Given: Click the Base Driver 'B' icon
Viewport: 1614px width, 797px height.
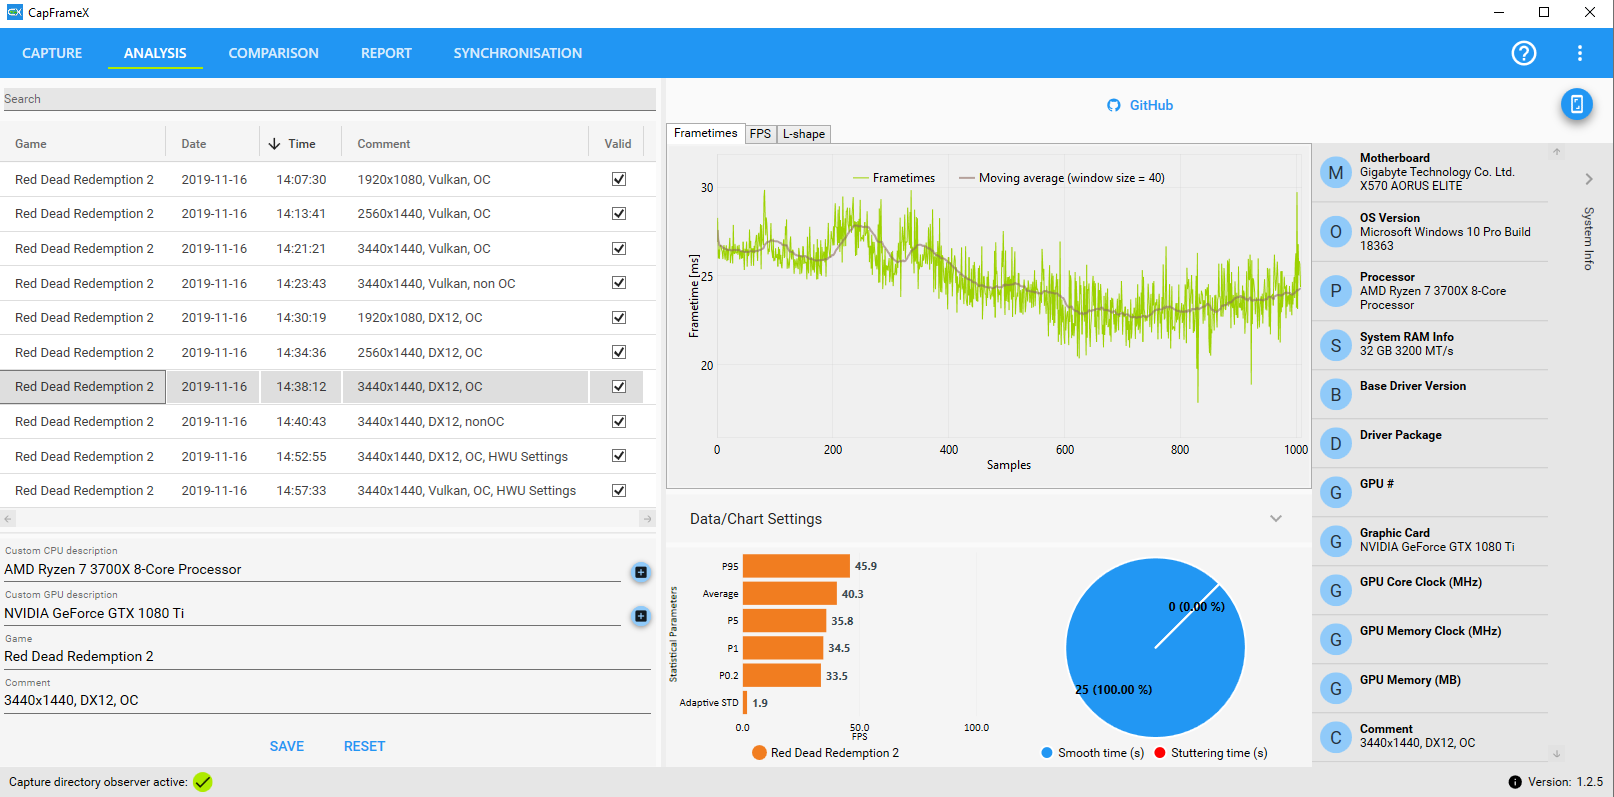Looking at the screenshot, I should point(1335,394).
